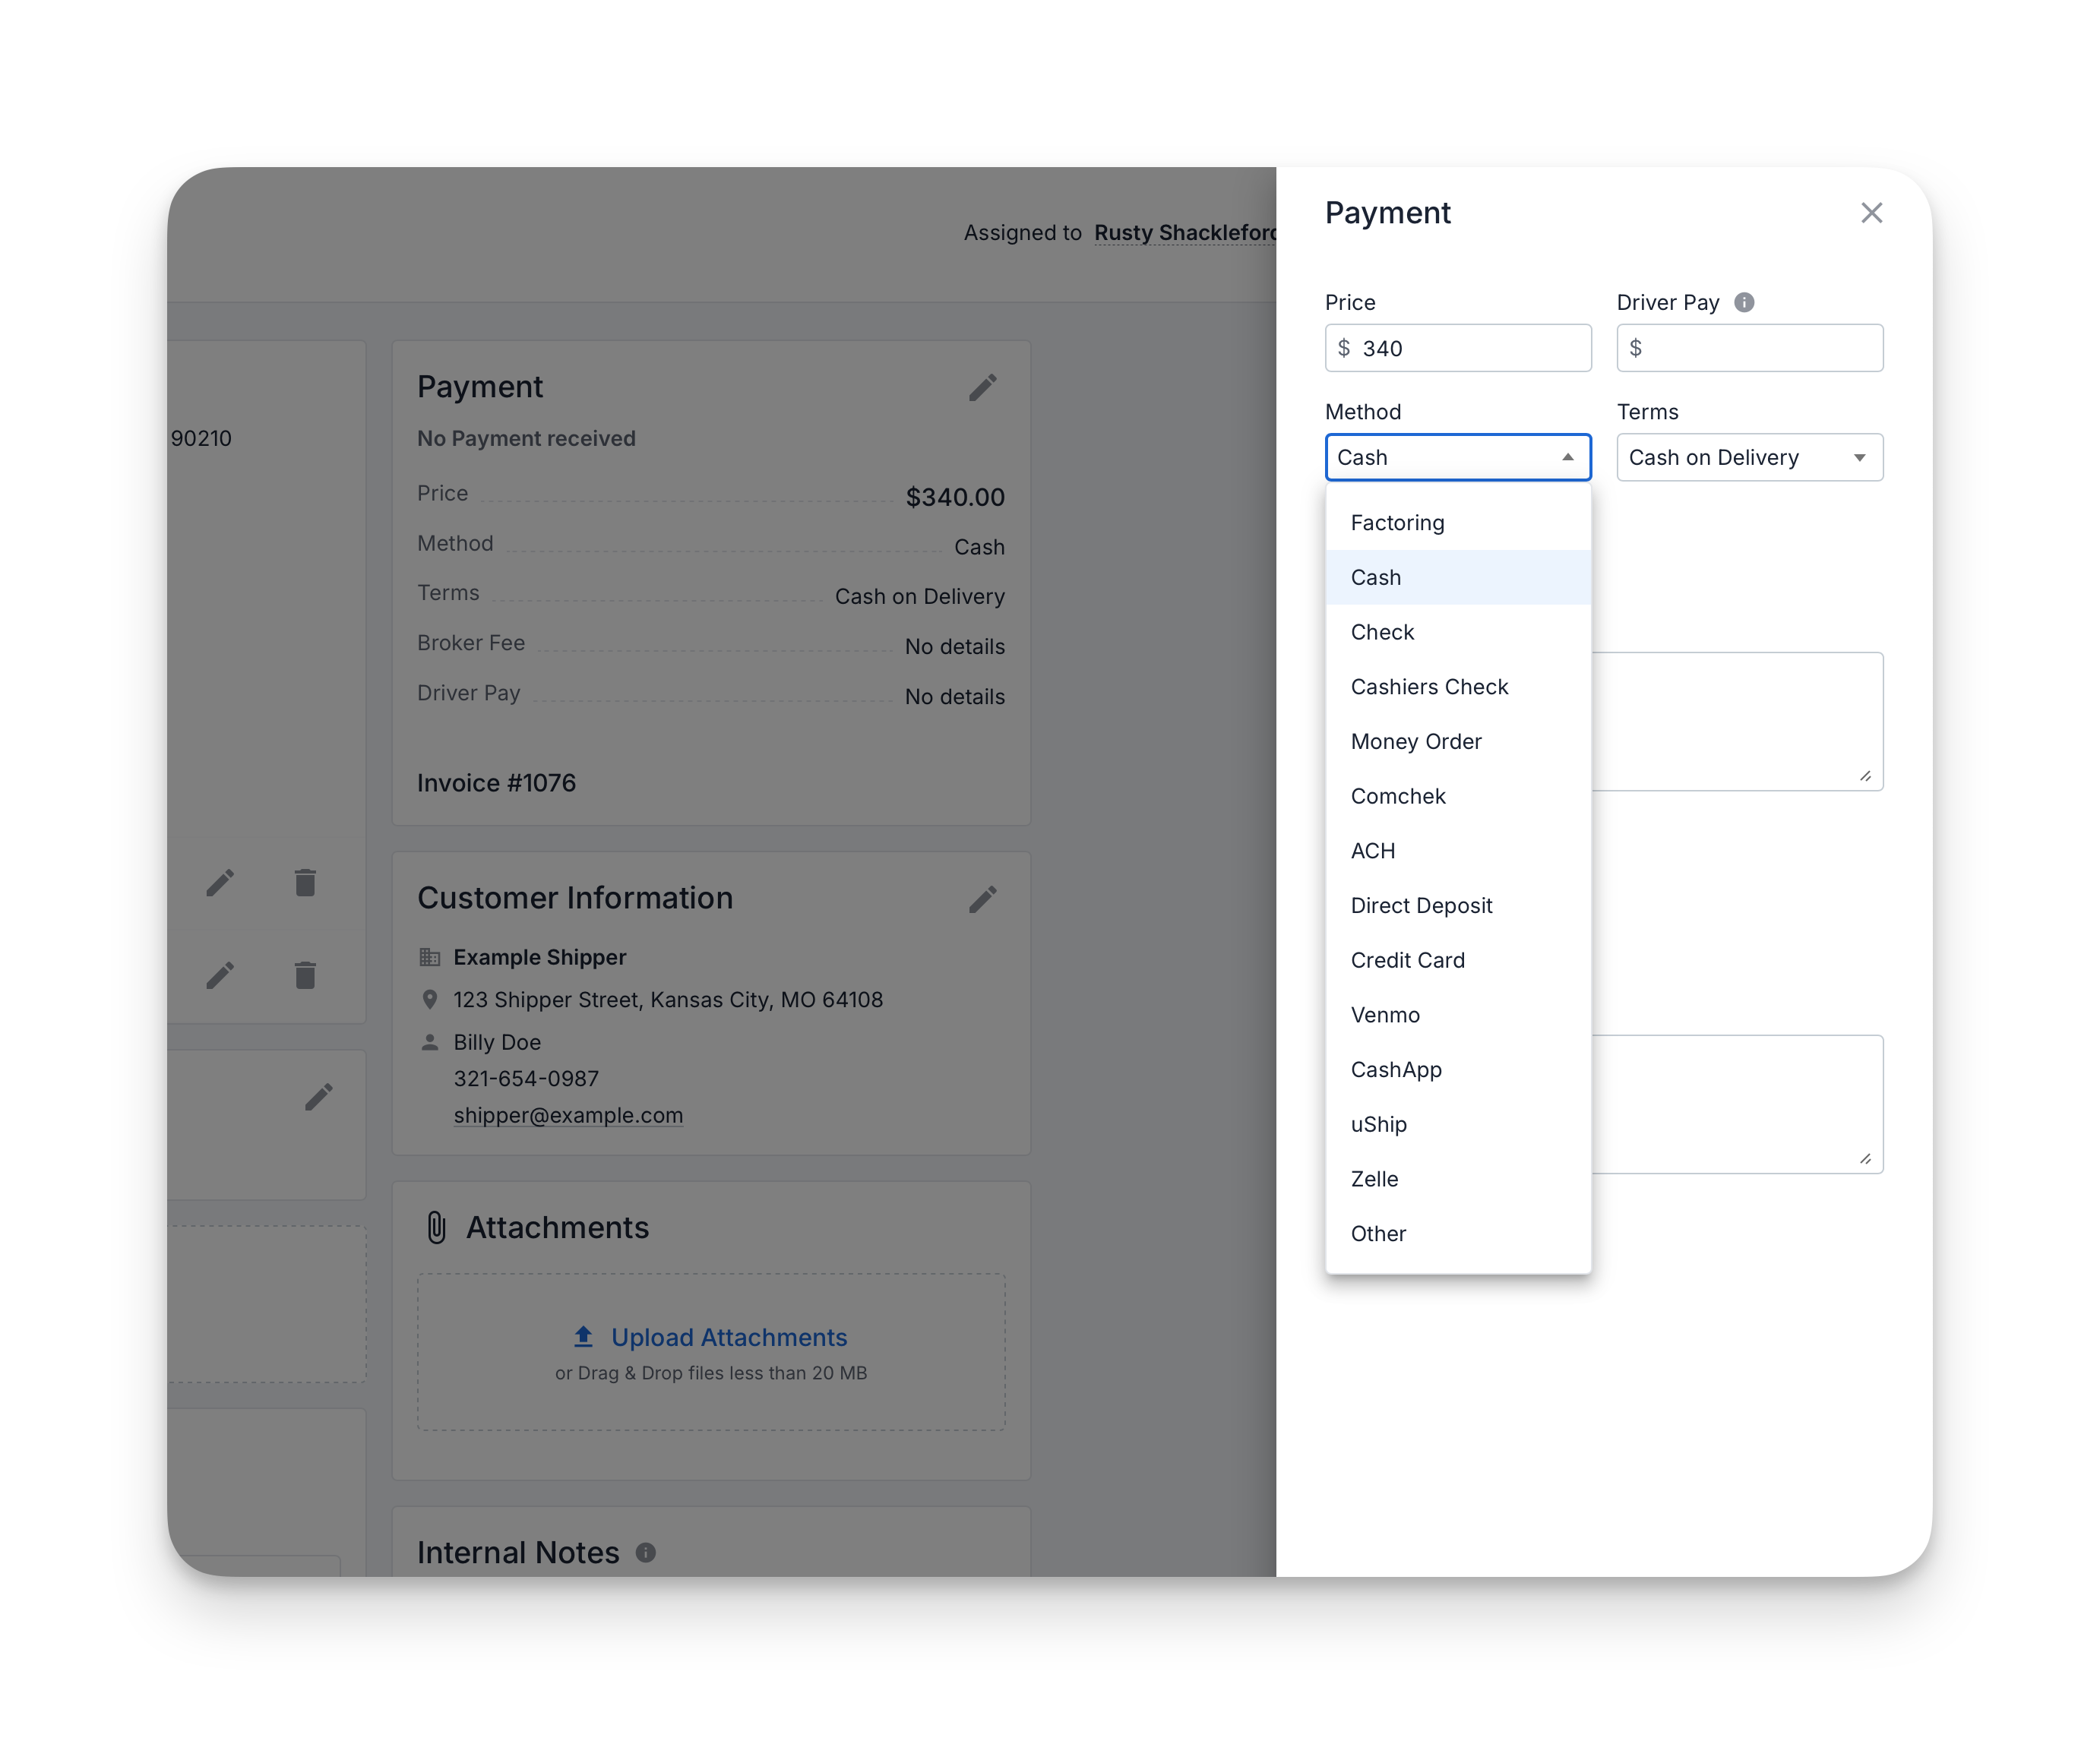Pick uShip as payment method
2100x1744 pixels.
click(1458, 1124)
